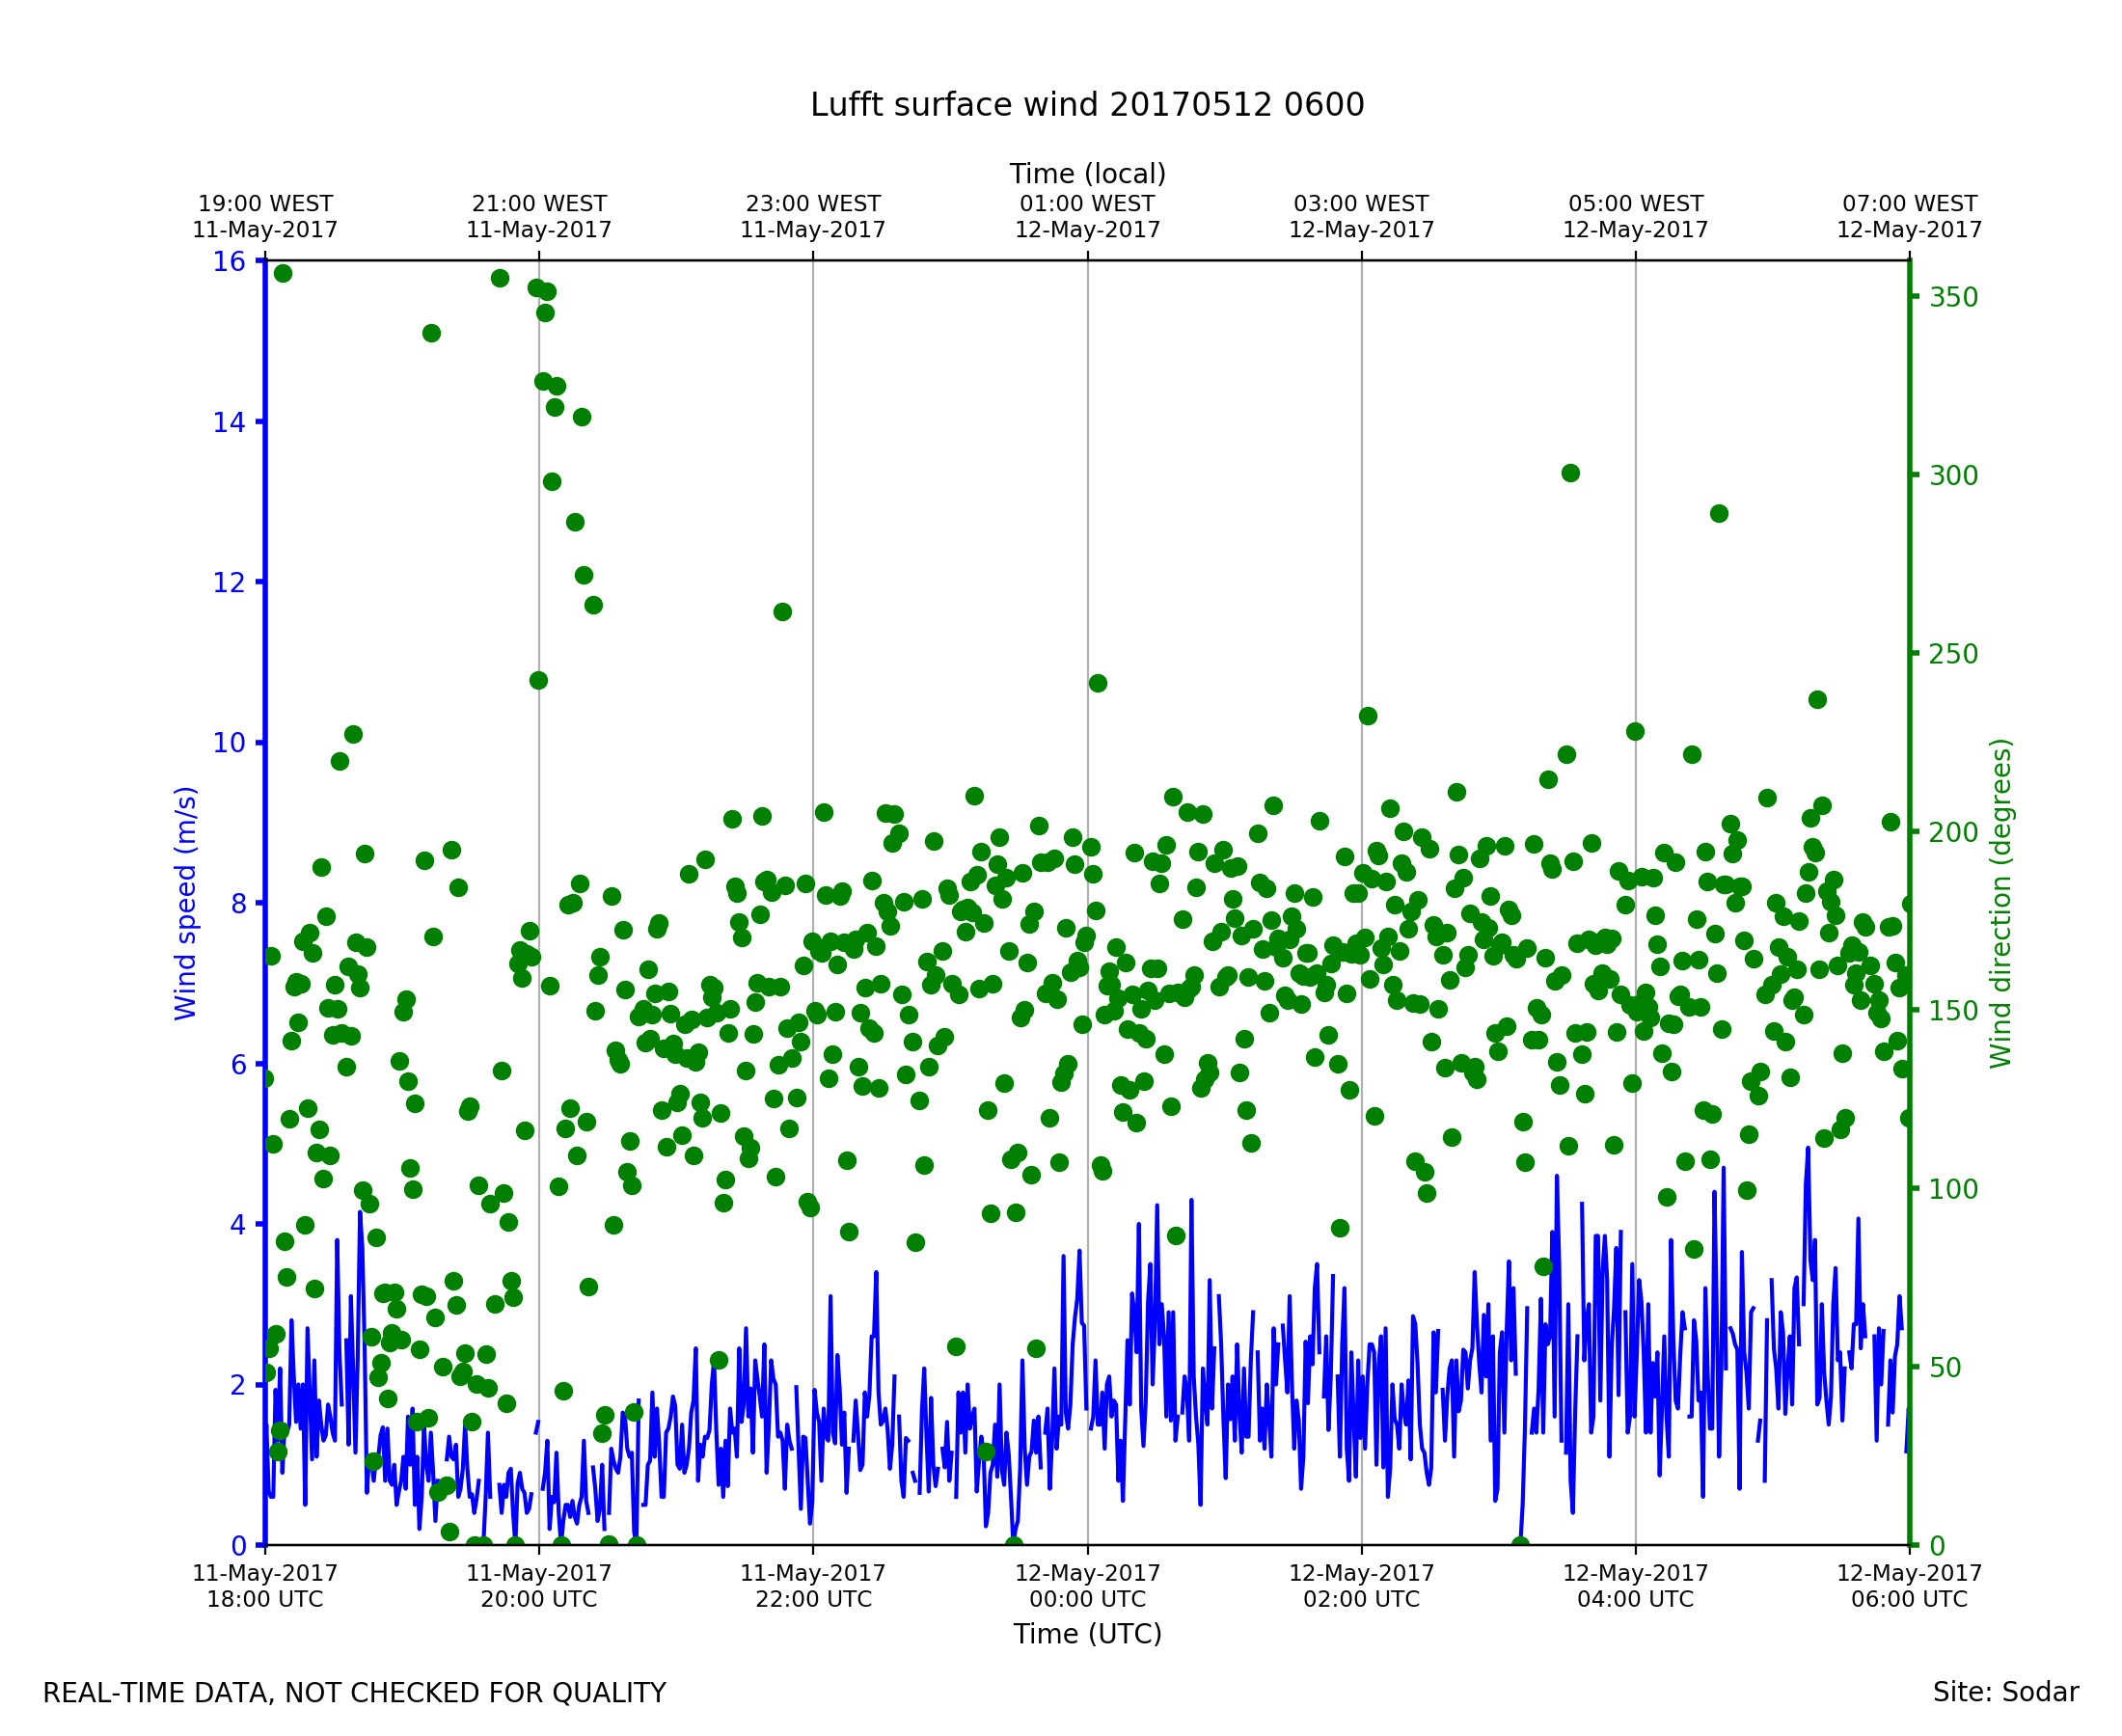Click the blue '16' wind speed tick label

pyautogui.click(x=228, y=262)
